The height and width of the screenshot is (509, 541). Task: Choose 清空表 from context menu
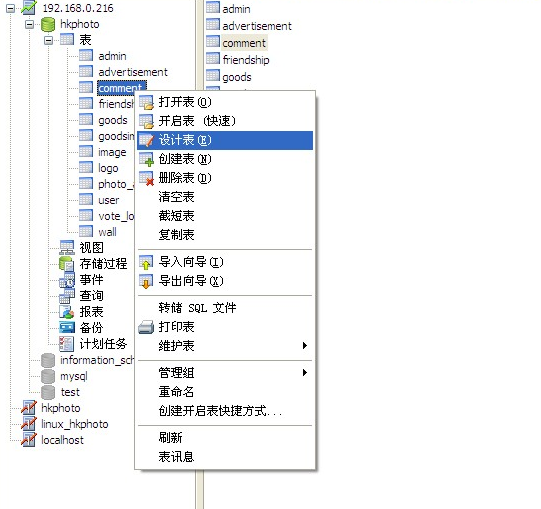pos(225,197)
